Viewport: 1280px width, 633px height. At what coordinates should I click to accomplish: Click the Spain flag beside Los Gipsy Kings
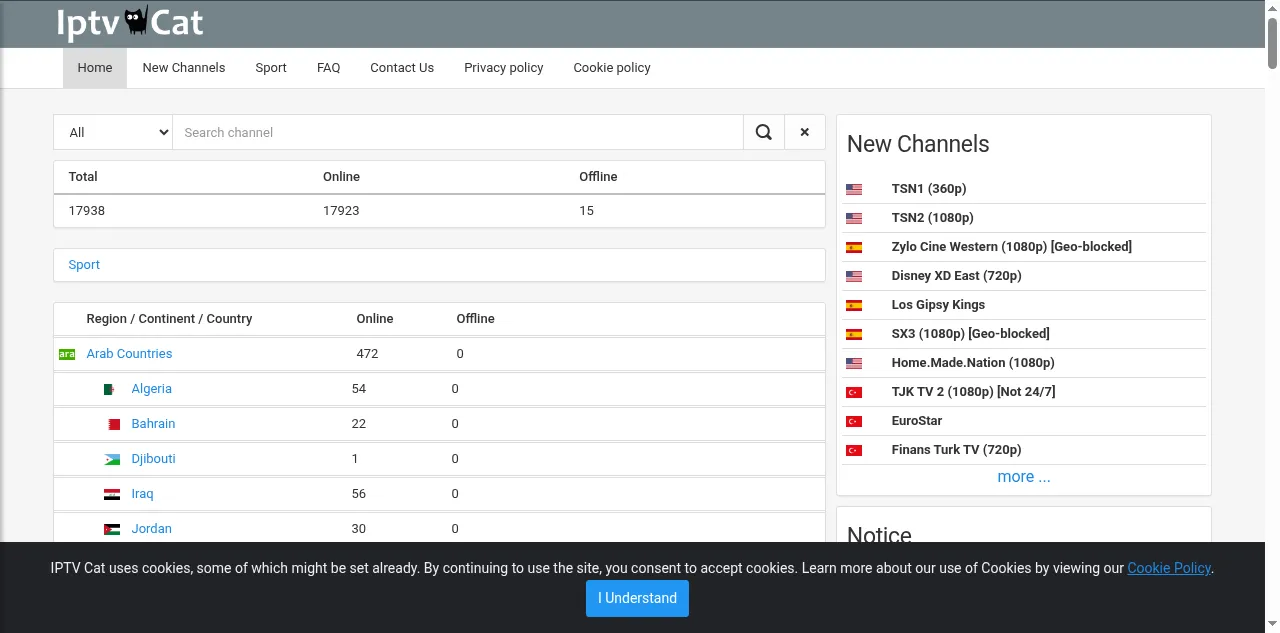[854, 305]
